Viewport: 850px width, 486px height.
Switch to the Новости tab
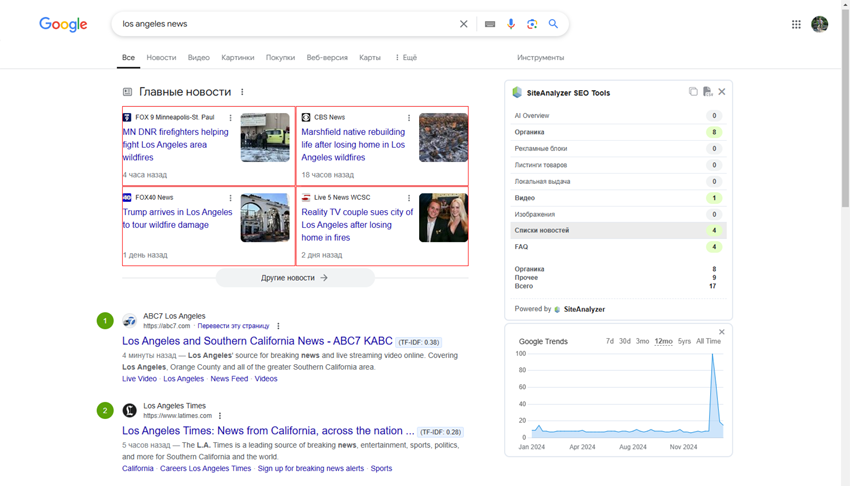(x=161, y=57)
